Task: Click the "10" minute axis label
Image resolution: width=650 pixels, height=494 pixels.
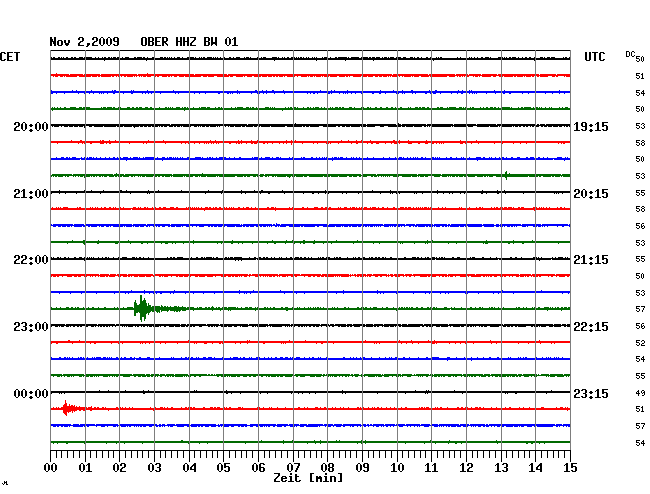Action: [x=397, y=468]
